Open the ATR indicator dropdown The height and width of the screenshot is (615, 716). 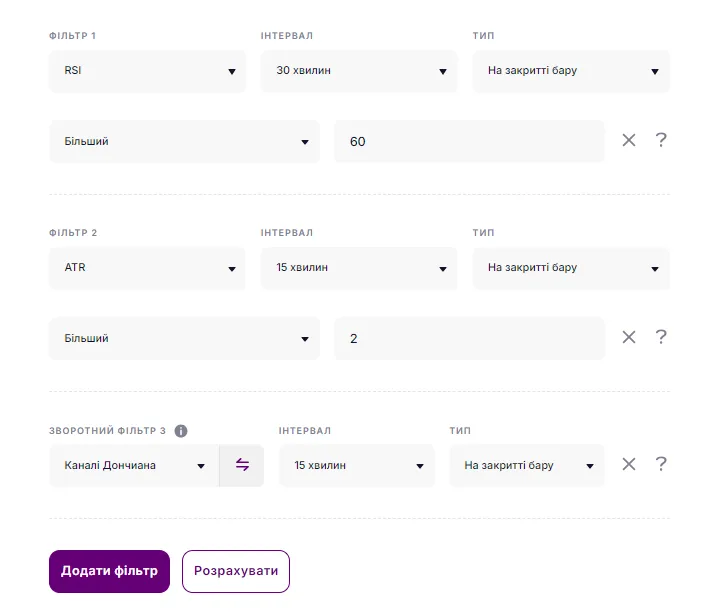coord(147,268)
